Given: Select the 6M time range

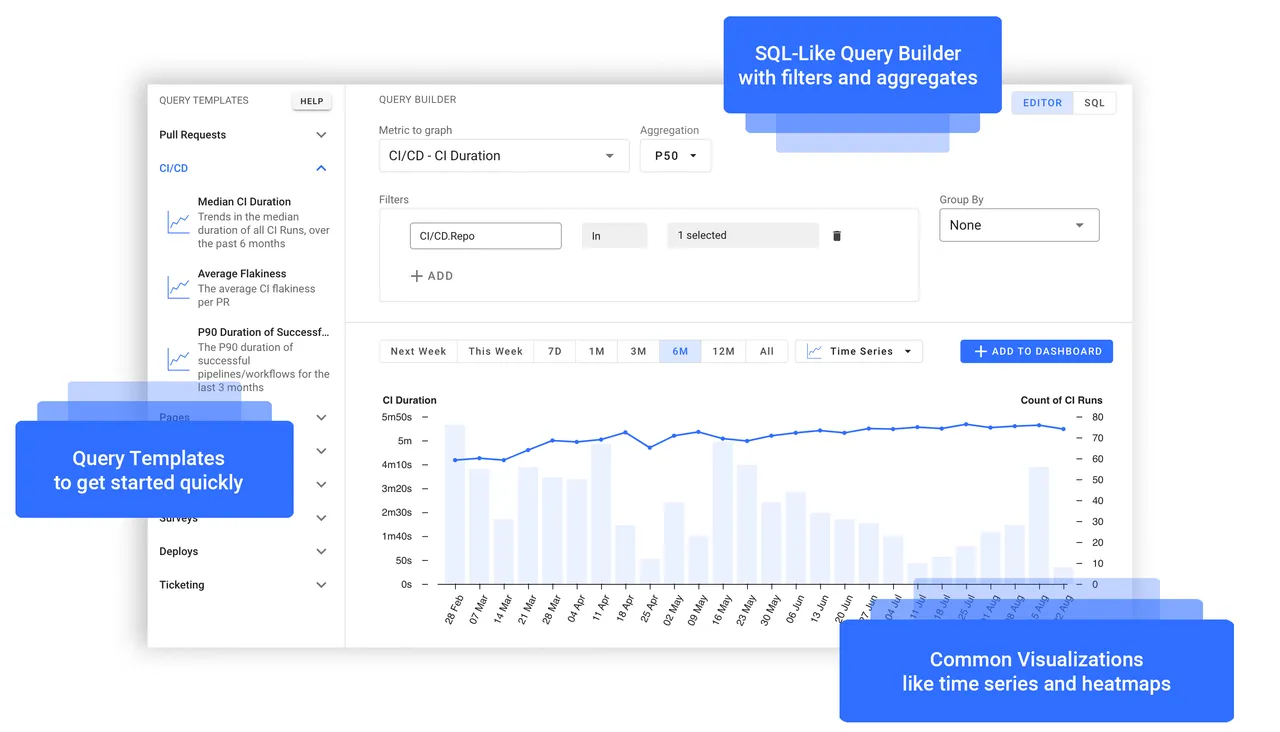Looking at the screenshot, I should [x=680, y=352].
